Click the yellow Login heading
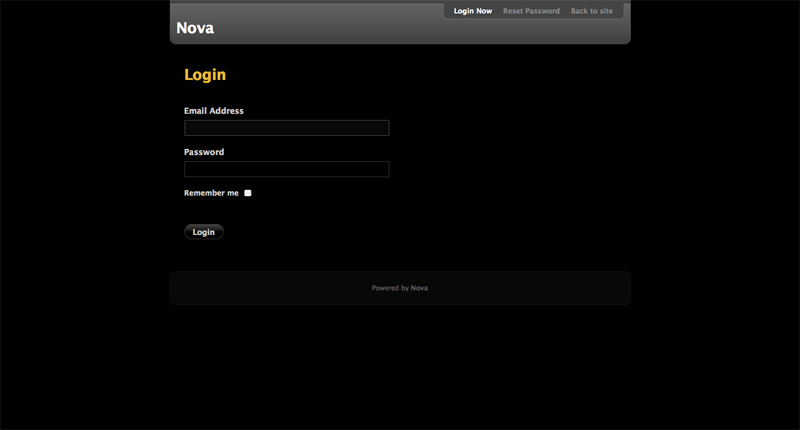This screenshot has height=430, width=800. [205, 75]
